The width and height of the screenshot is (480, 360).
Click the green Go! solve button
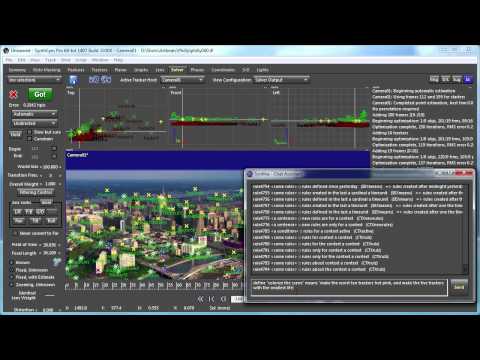coord(40,94)
